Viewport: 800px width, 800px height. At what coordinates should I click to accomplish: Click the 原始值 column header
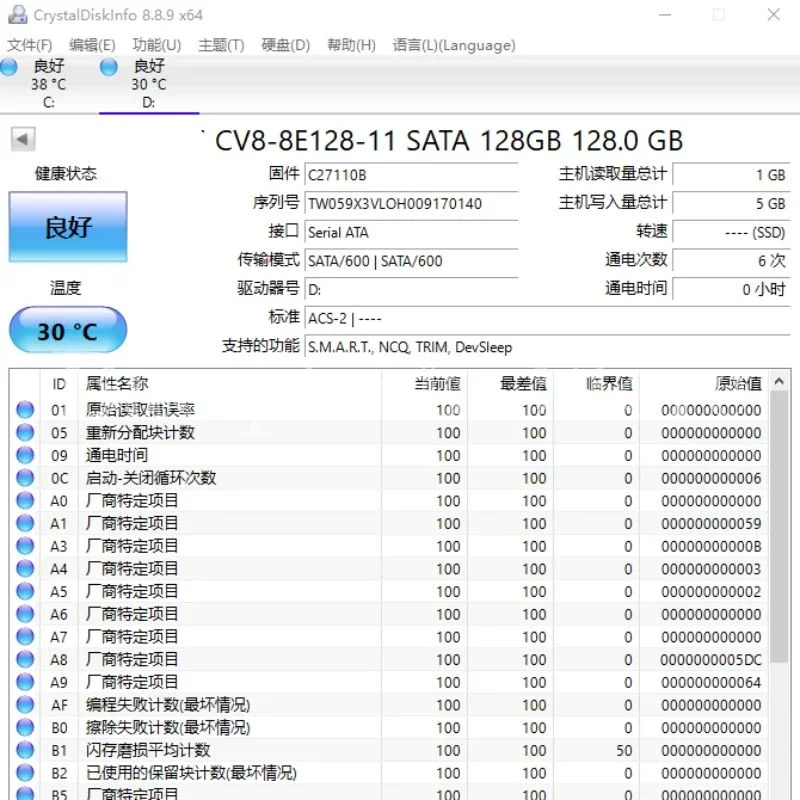[x=704, y=384]
